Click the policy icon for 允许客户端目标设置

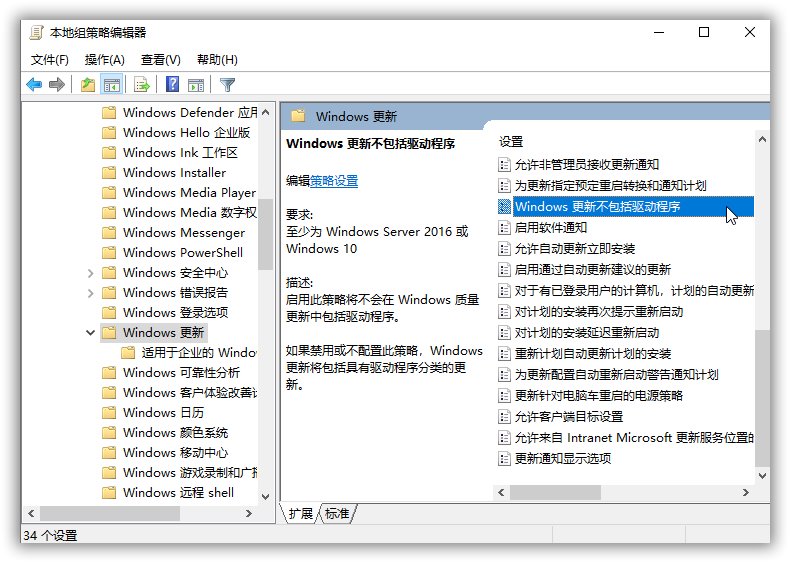point(504,417)
